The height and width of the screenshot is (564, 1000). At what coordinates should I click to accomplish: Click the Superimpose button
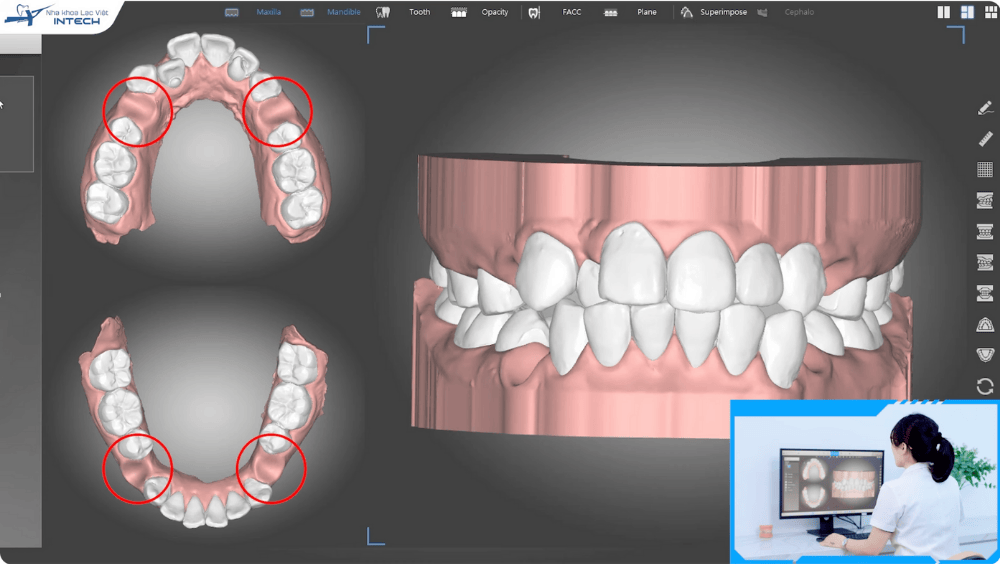coord(713,13)
